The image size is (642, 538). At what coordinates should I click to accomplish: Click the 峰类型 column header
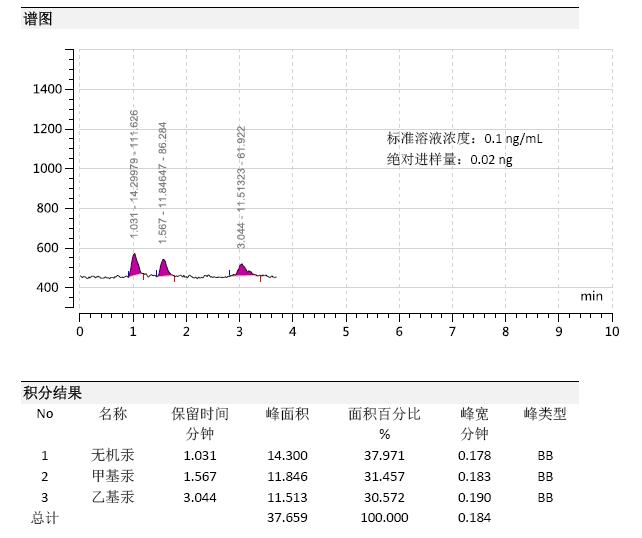pyautogui.click(x=545, y=414)
